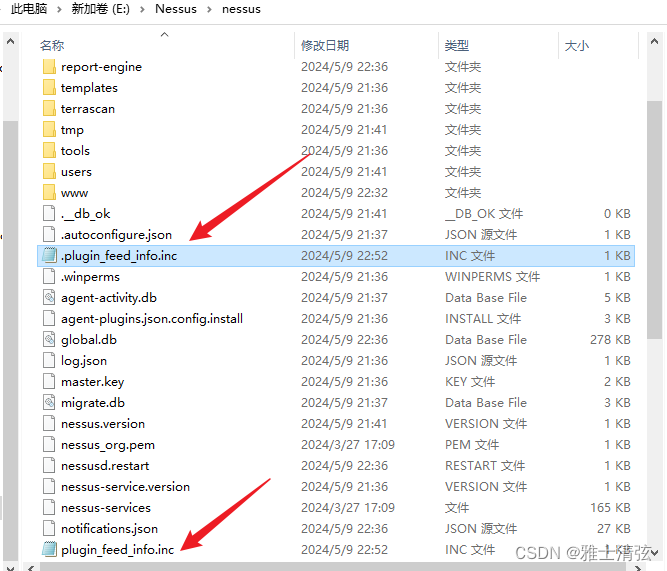This screenshot has width=667, height=571.
Task: Click the nessusd.restart file icon
Action: click(x=49, y=465)
